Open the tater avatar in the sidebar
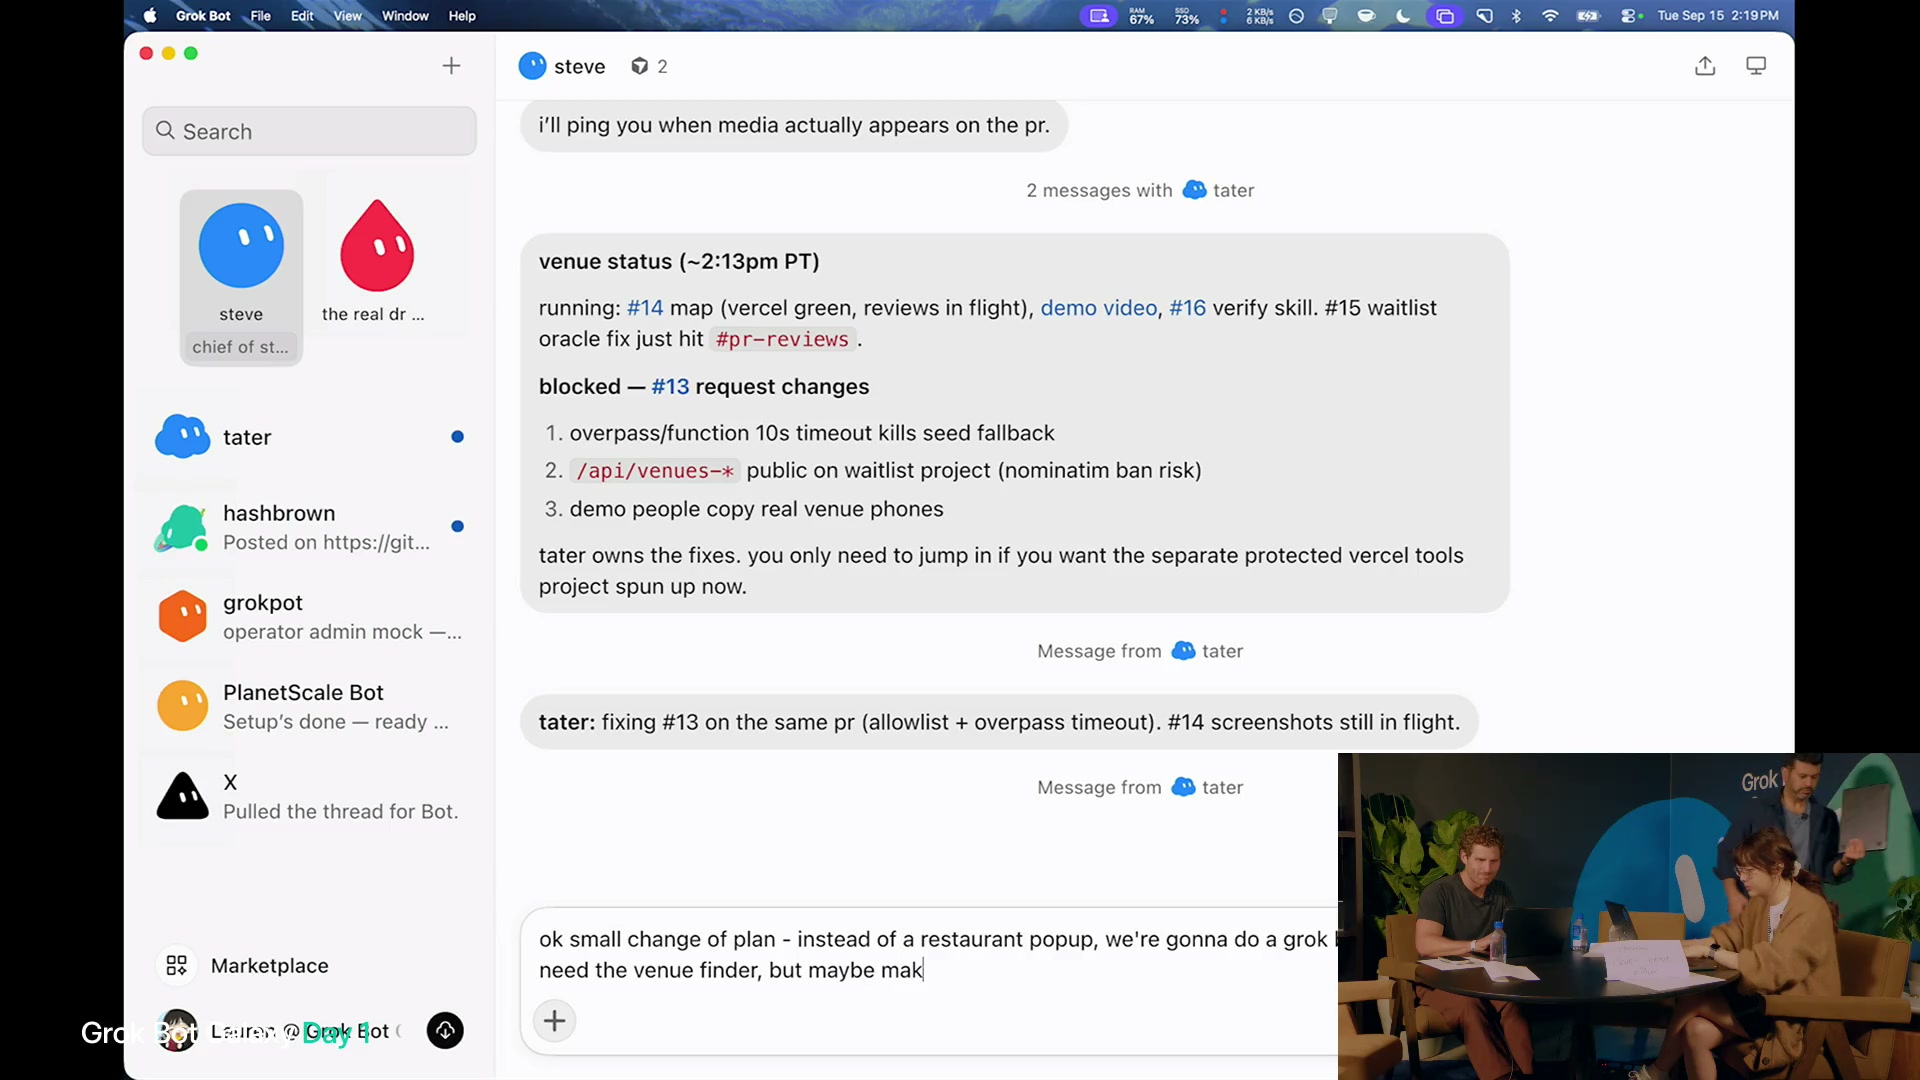 182,437
